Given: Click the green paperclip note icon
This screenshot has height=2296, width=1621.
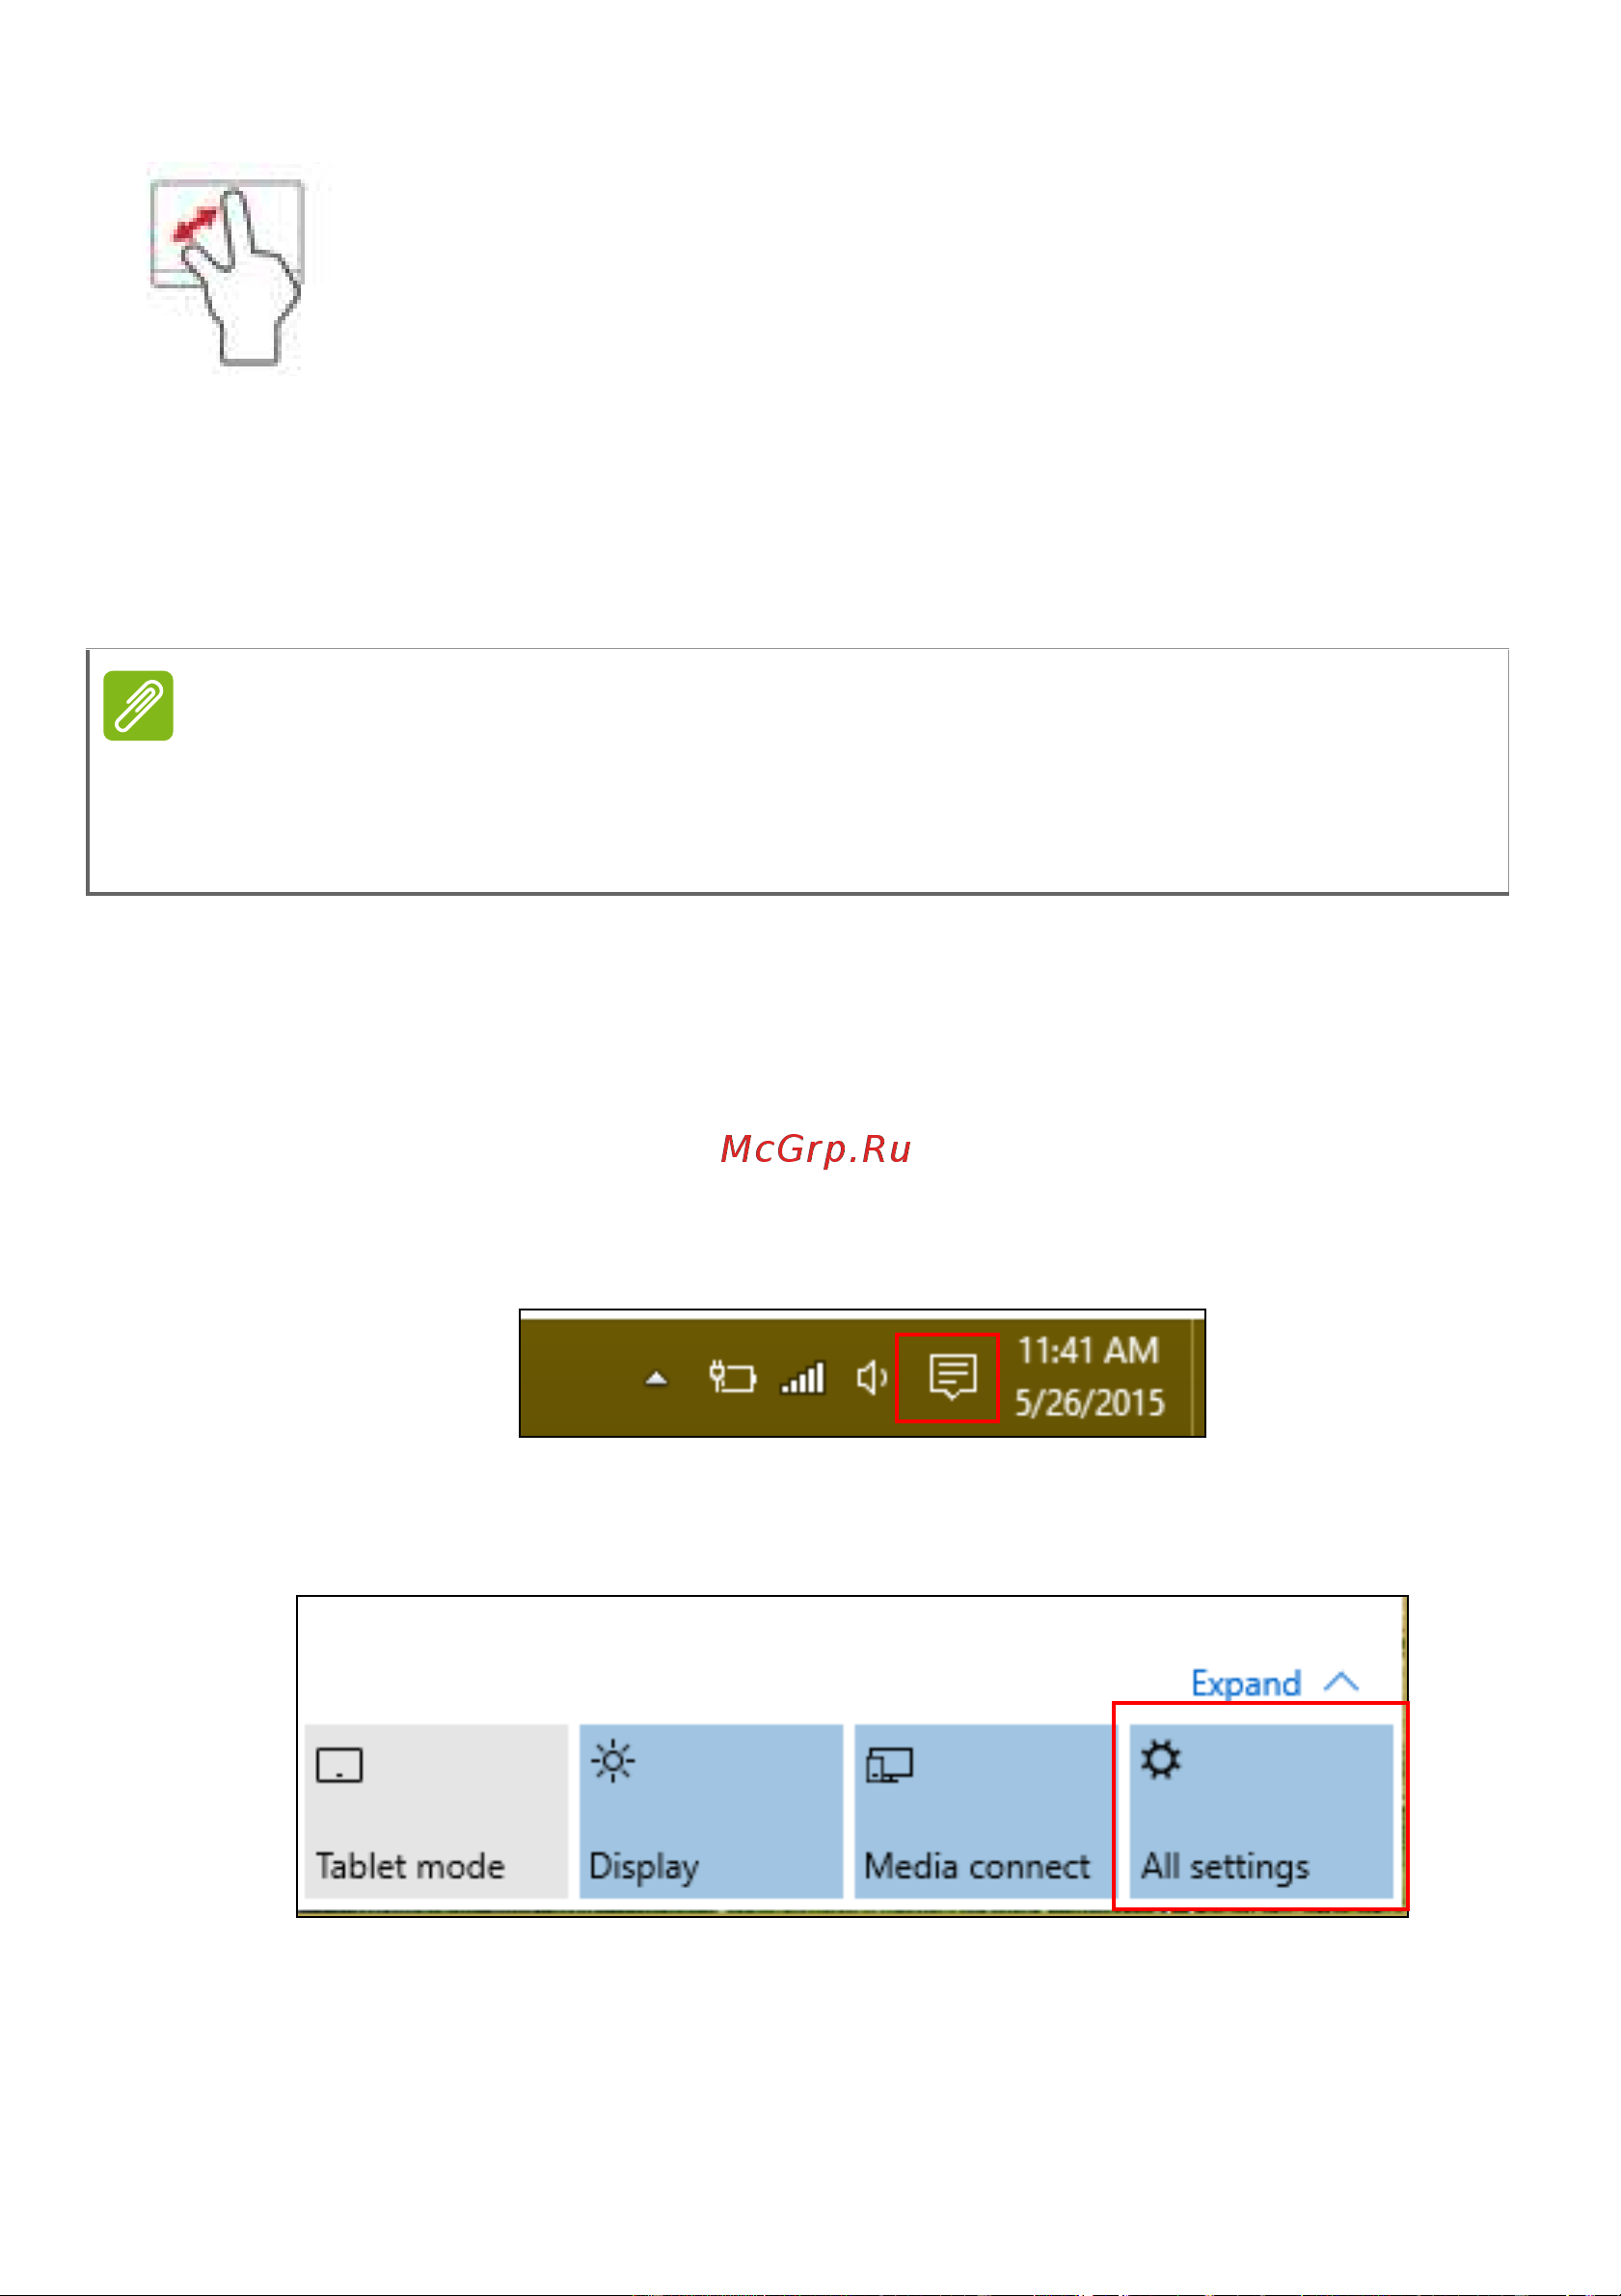Looking at the screenshot, I should pyautogui.click(x=138, y=706).
